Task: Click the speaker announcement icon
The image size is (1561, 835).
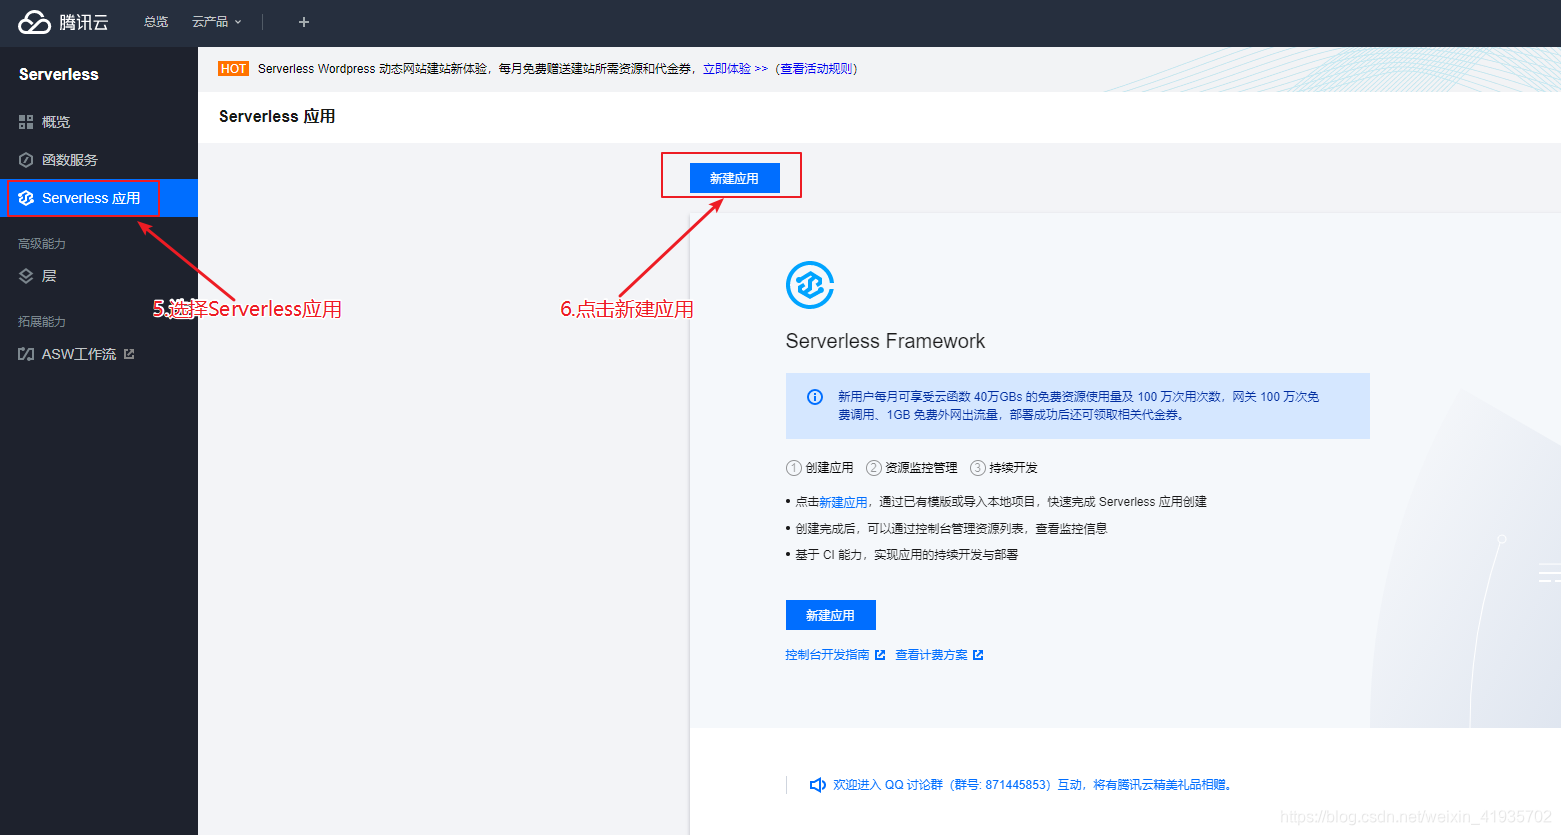Action: (817, 785)
